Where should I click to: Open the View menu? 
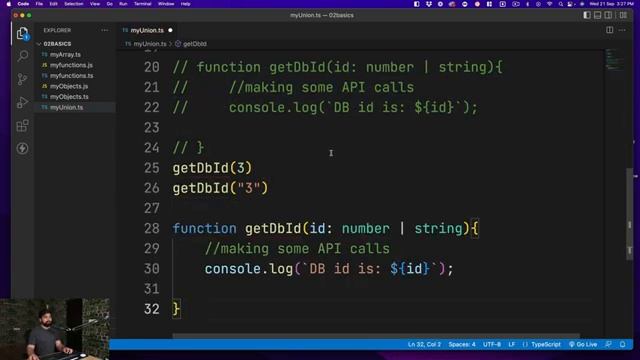tap(95, 4)
